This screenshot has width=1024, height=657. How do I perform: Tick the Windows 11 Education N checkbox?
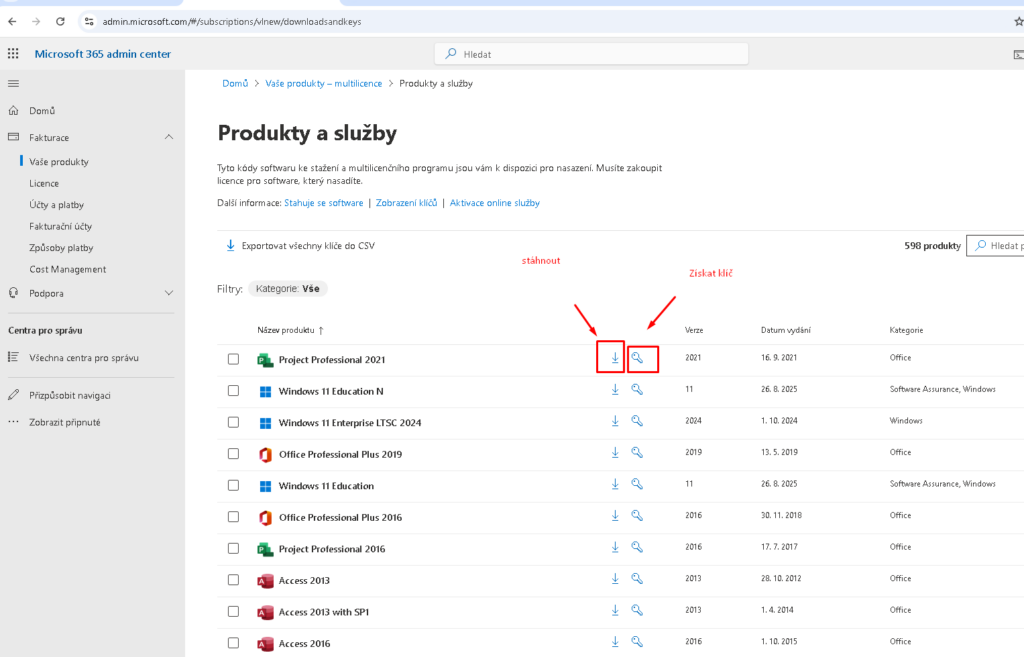pos(233,391)
